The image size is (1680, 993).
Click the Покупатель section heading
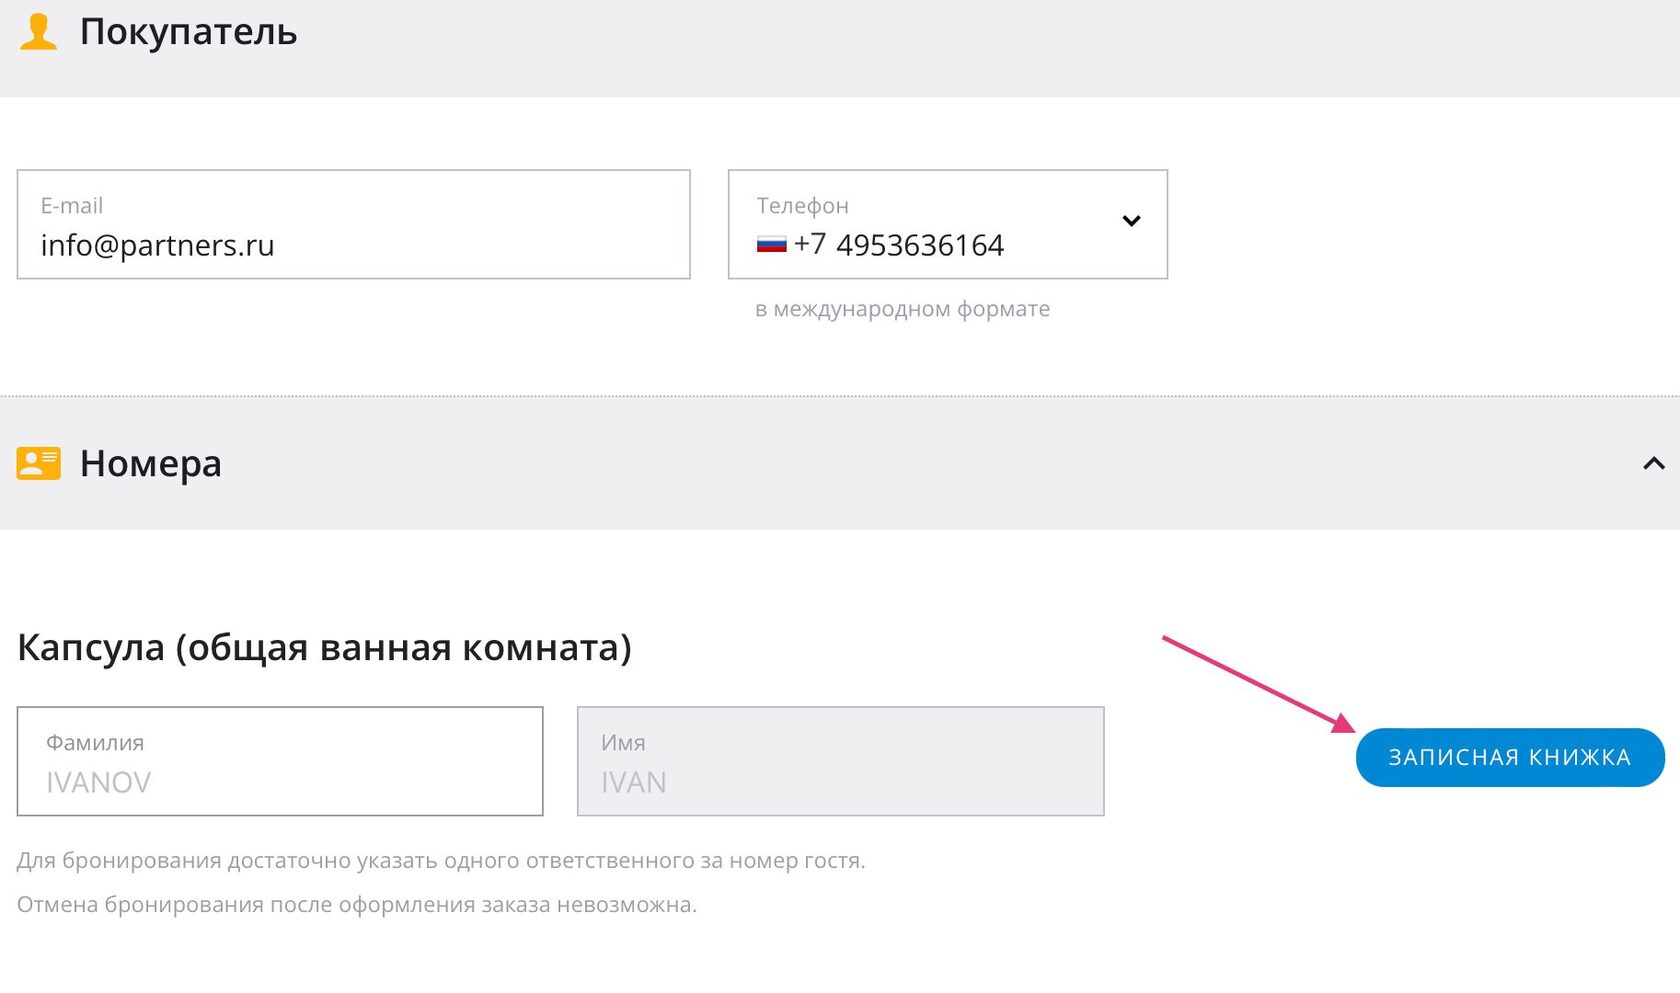[x=188, y=32]
